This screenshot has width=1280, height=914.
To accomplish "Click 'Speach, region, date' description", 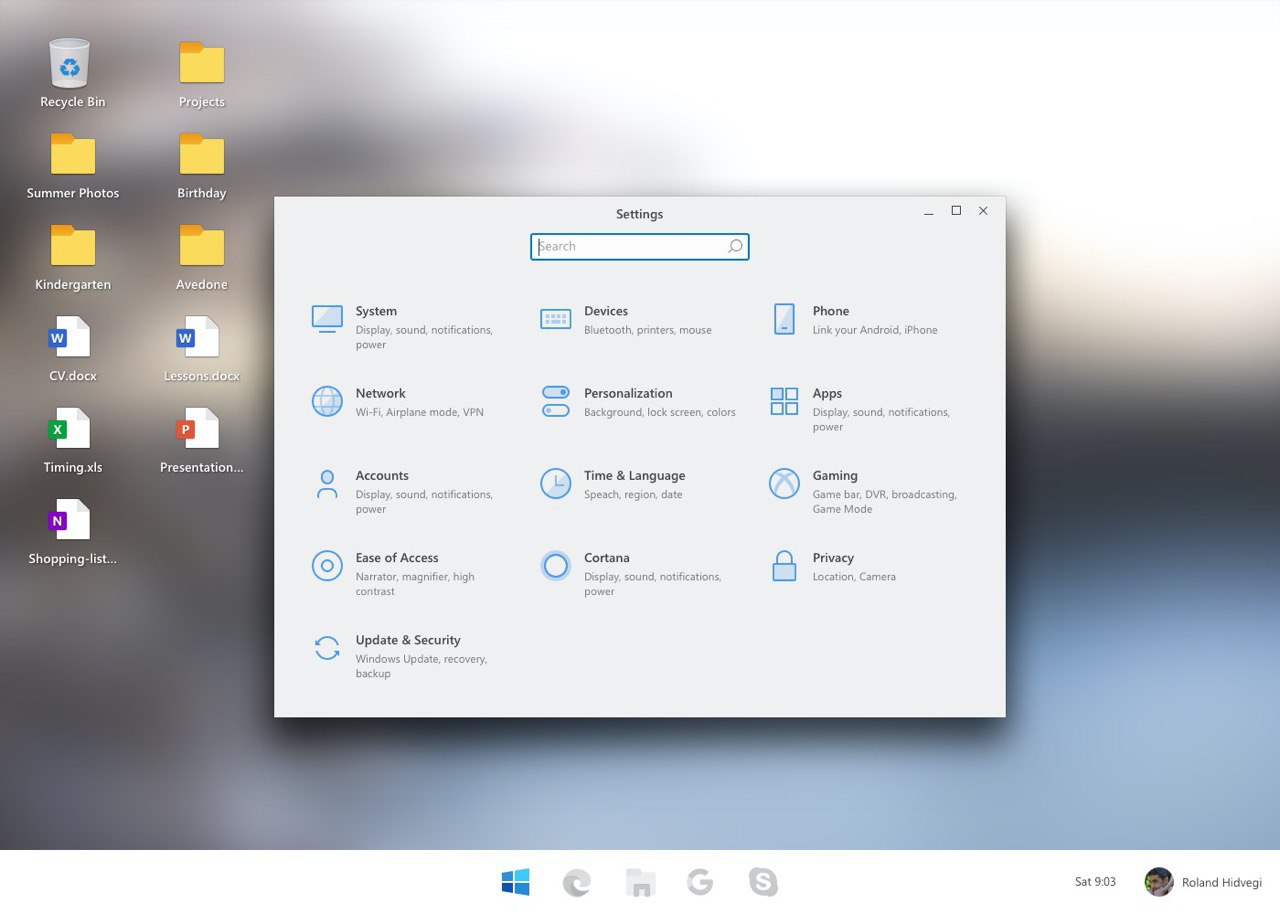I will point(633,495).
